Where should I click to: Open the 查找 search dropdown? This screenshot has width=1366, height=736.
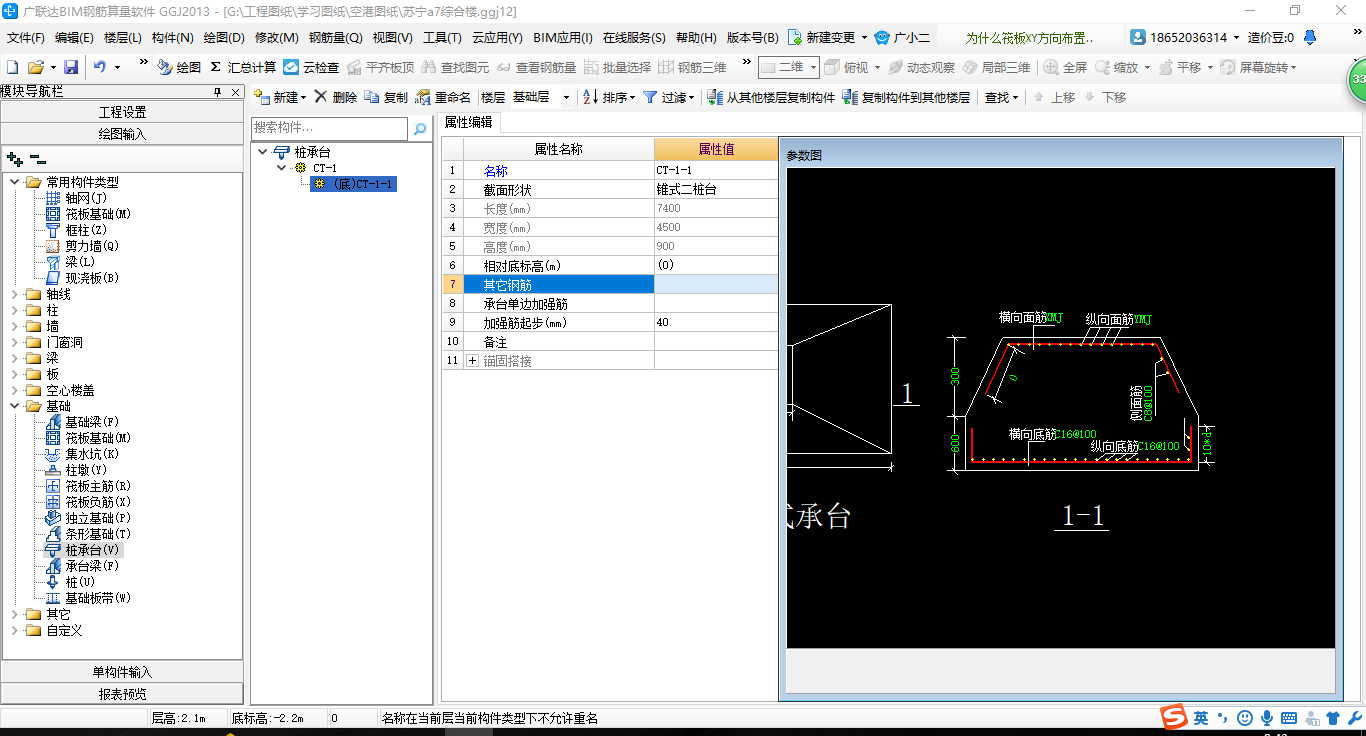click(1001, 97)
